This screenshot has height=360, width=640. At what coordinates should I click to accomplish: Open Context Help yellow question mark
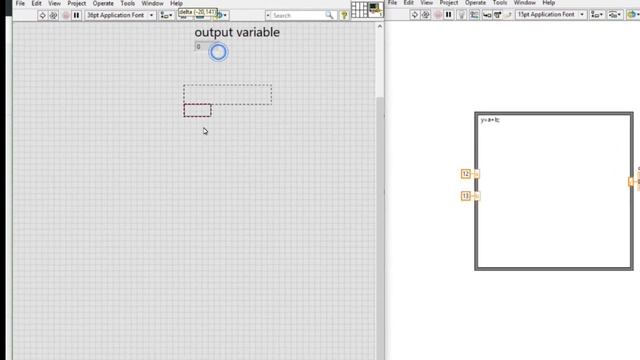coord(344,16)
